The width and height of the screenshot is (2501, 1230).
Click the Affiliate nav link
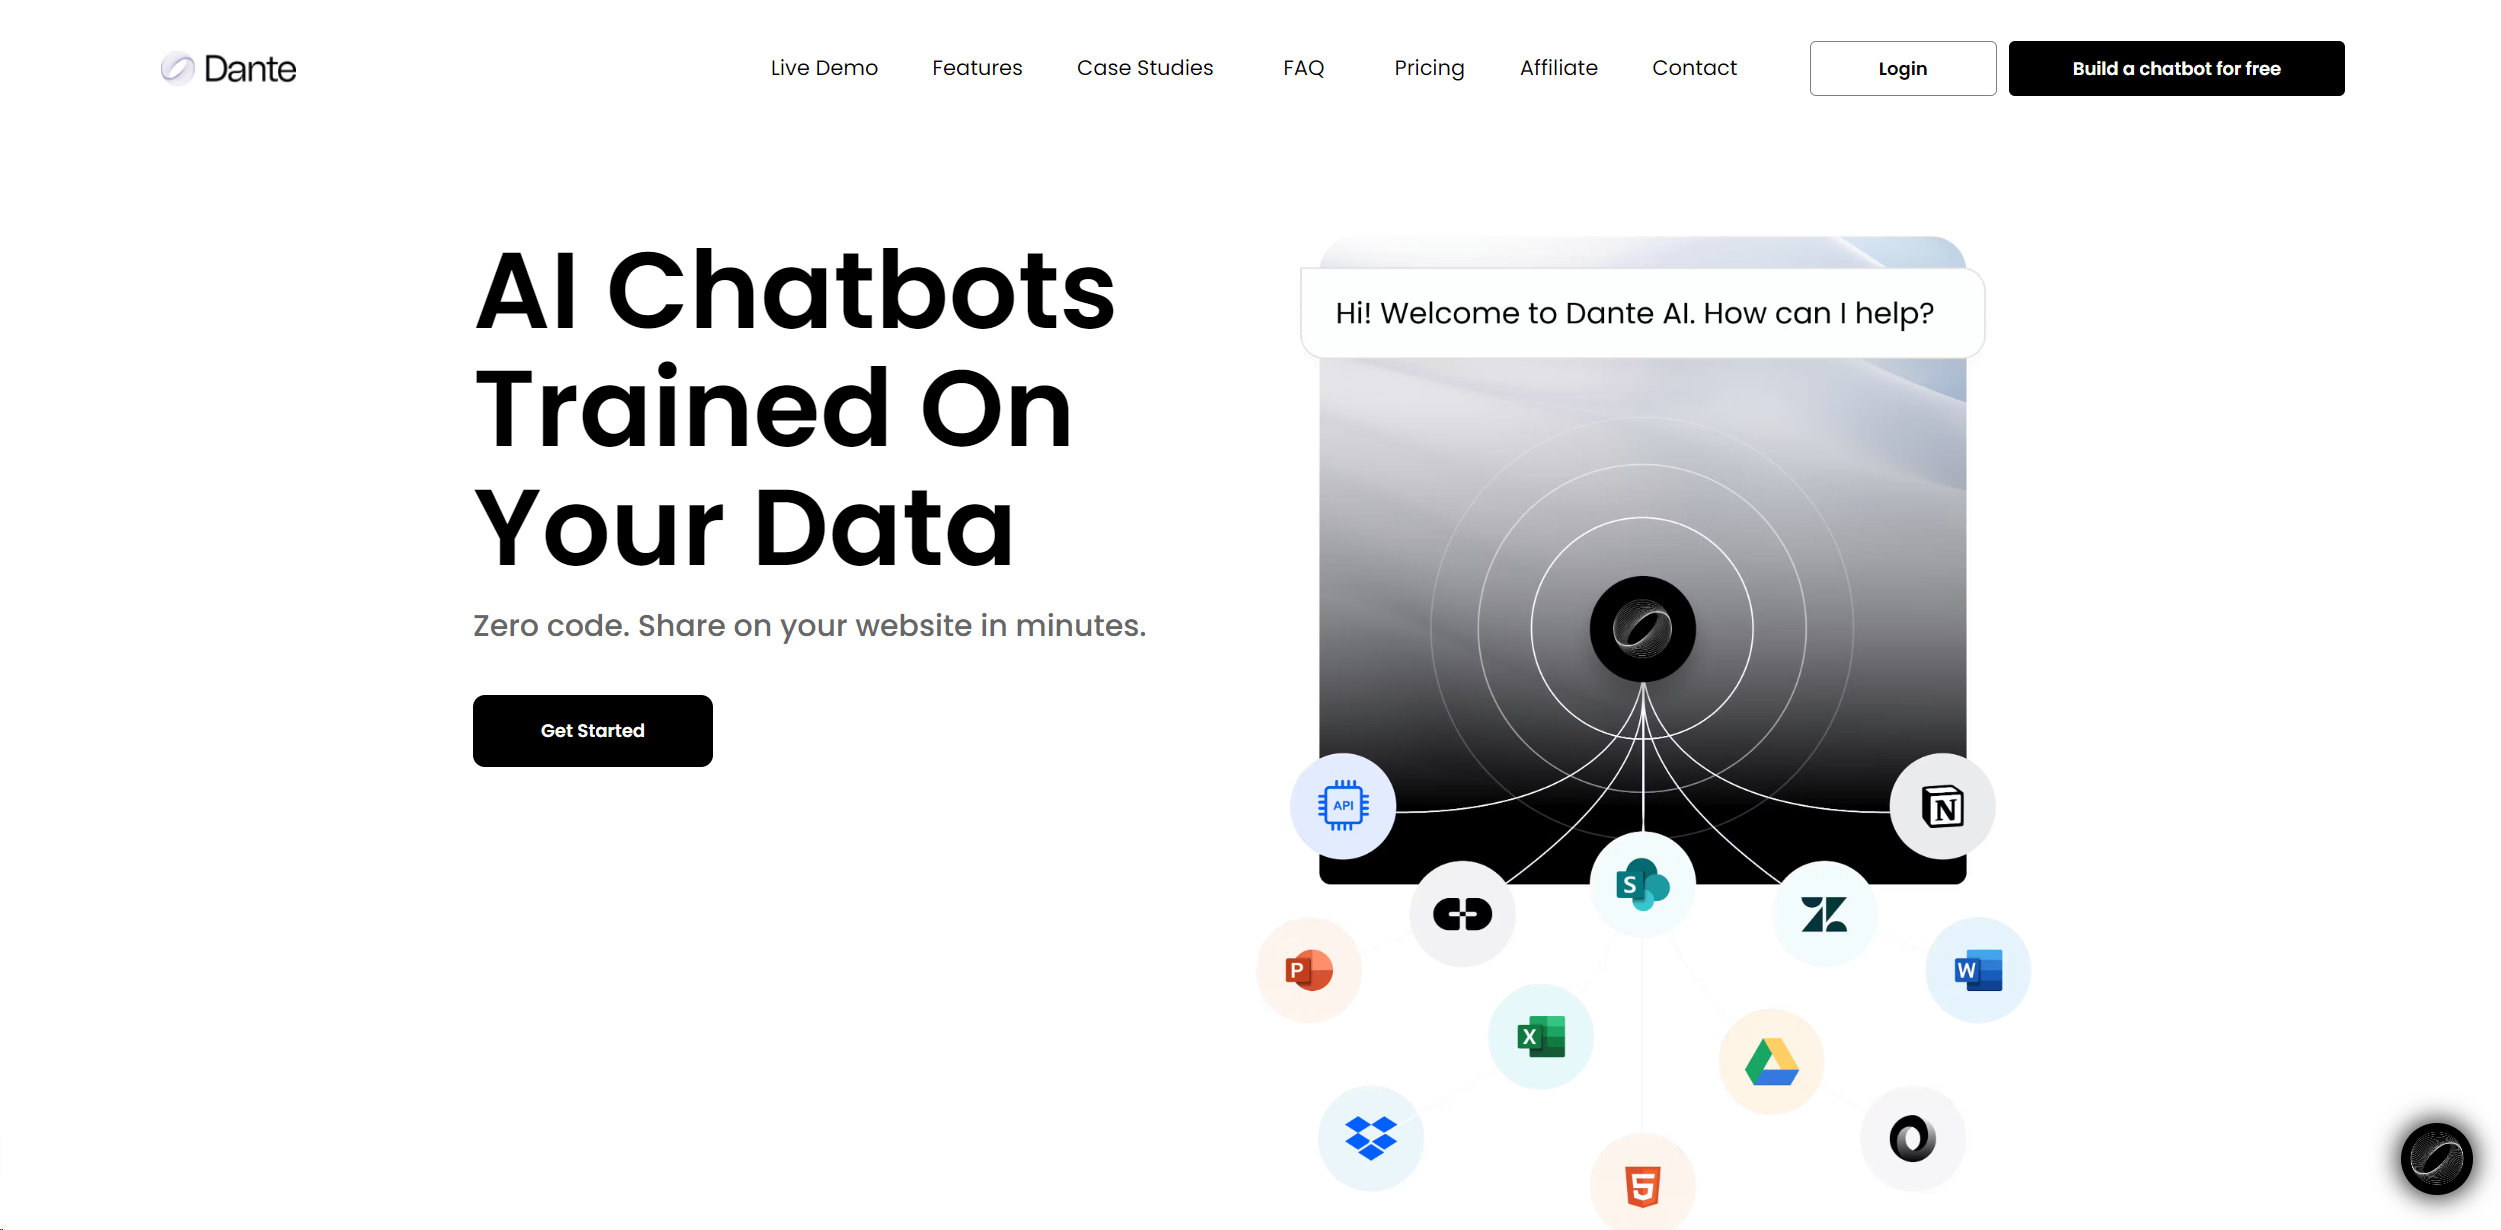coord(1557,67)
